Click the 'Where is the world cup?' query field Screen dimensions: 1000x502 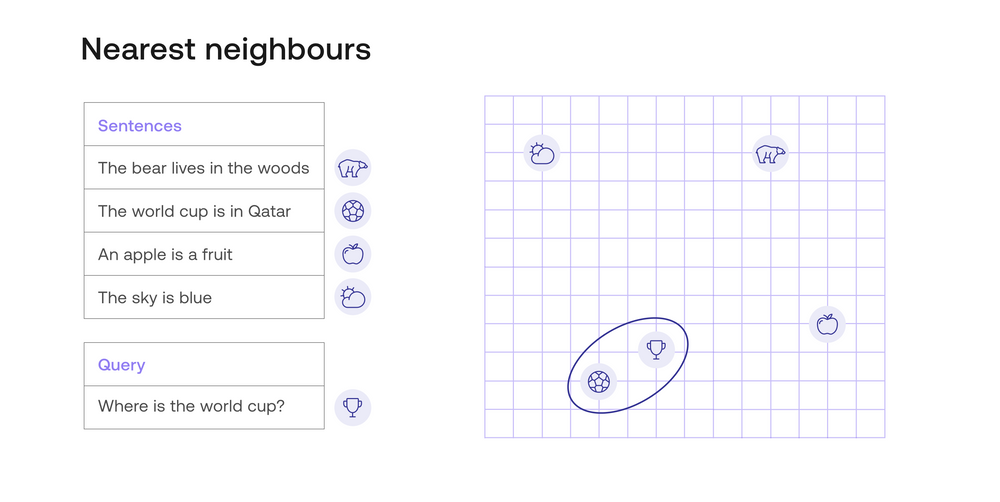point(204,407)
